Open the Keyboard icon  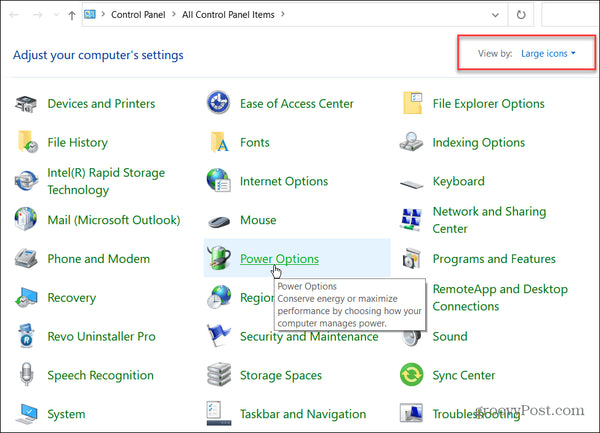coord(411,185)
